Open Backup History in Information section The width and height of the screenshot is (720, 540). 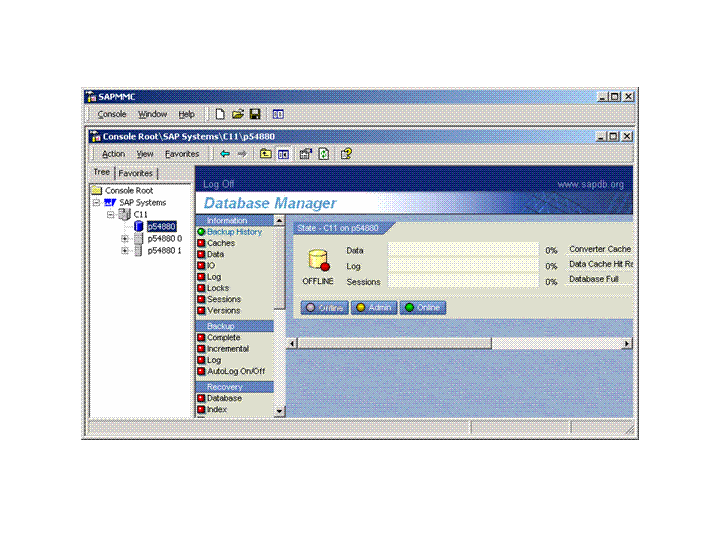point(234,232)
